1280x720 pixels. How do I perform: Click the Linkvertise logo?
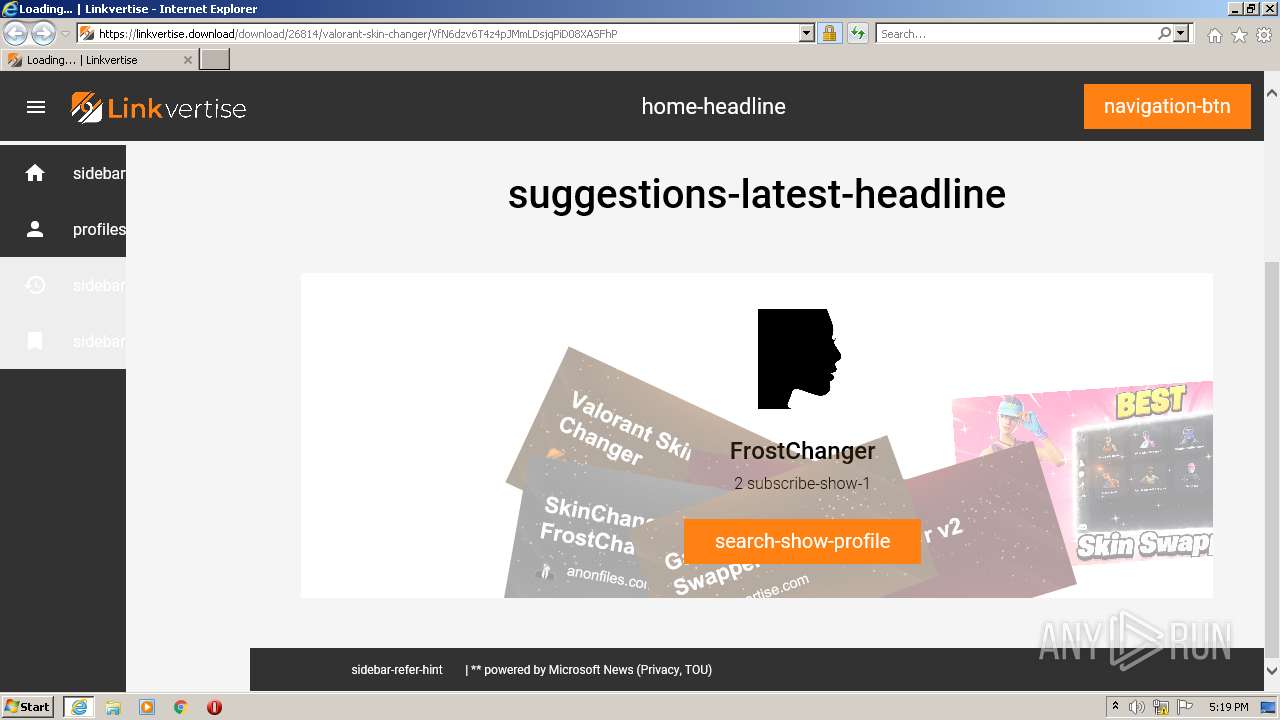click(x=158, y=107)
